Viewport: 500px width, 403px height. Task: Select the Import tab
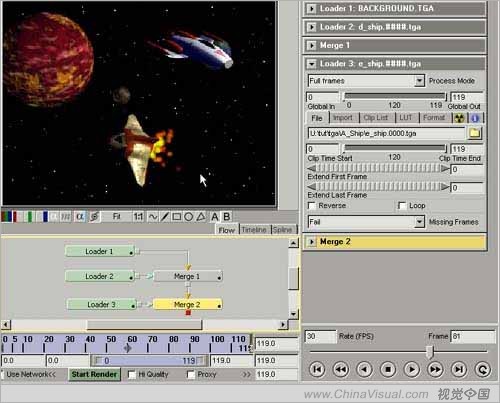(x=343, y=118)
